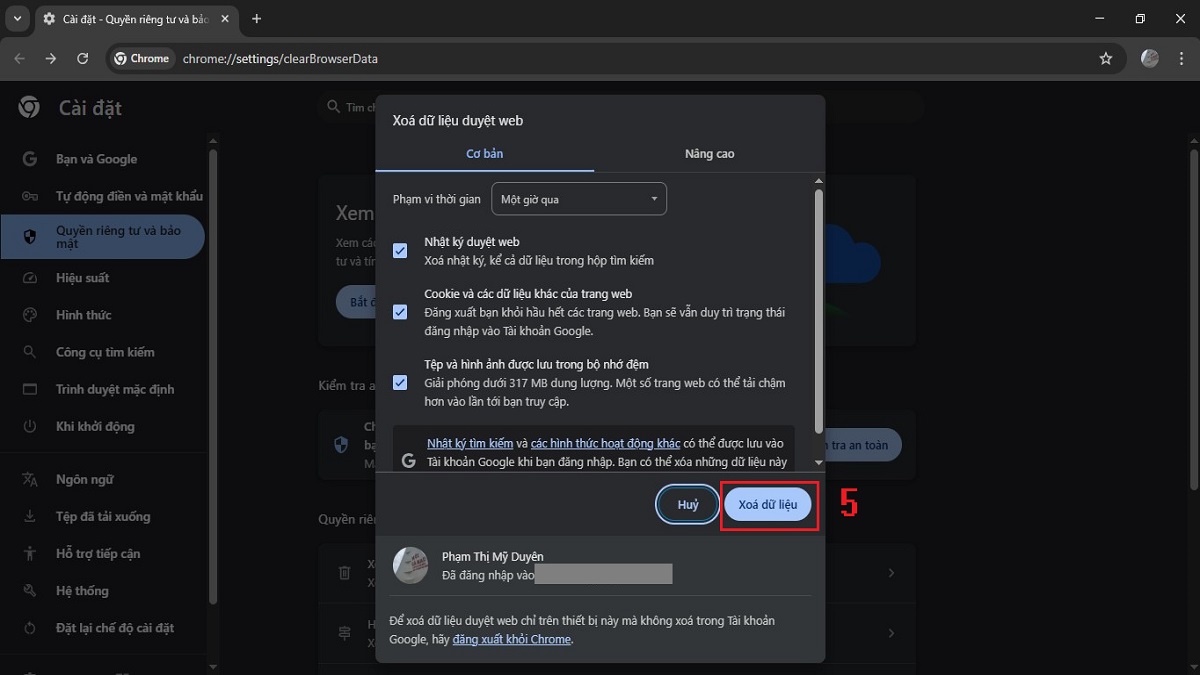Click the Phạm Thị Mỹ Duyên profile picture

pyautogui.click(x=411, y=566)
